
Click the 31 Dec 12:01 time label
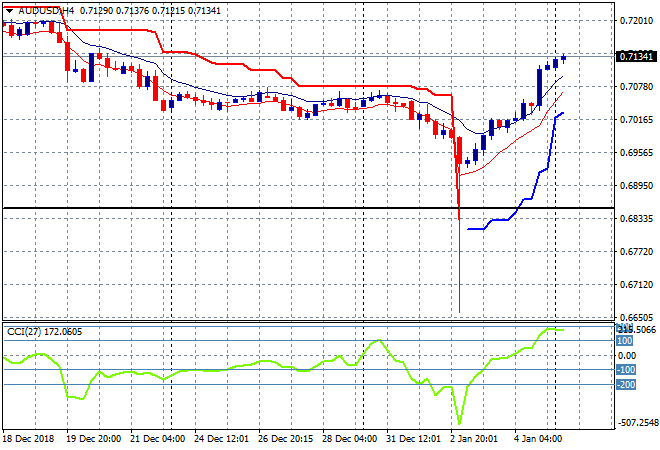413,439
